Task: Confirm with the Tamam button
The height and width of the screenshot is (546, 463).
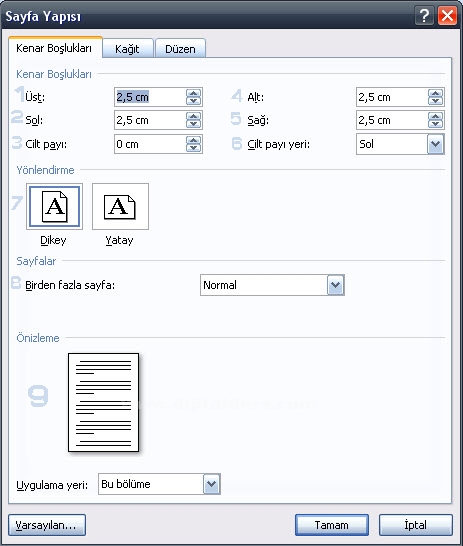Action: click(x=331, y=525)
